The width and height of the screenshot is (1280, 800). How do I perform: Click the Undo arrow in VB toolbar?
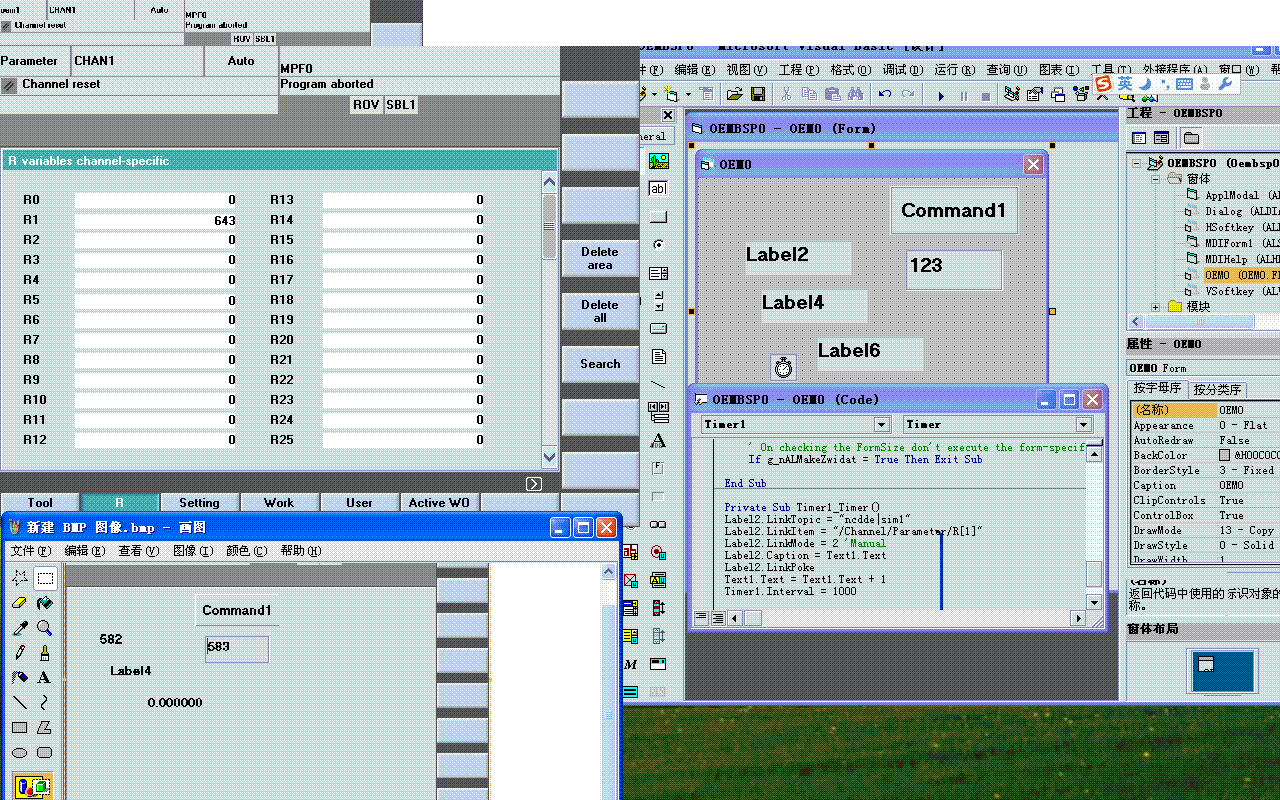[885, 94]
